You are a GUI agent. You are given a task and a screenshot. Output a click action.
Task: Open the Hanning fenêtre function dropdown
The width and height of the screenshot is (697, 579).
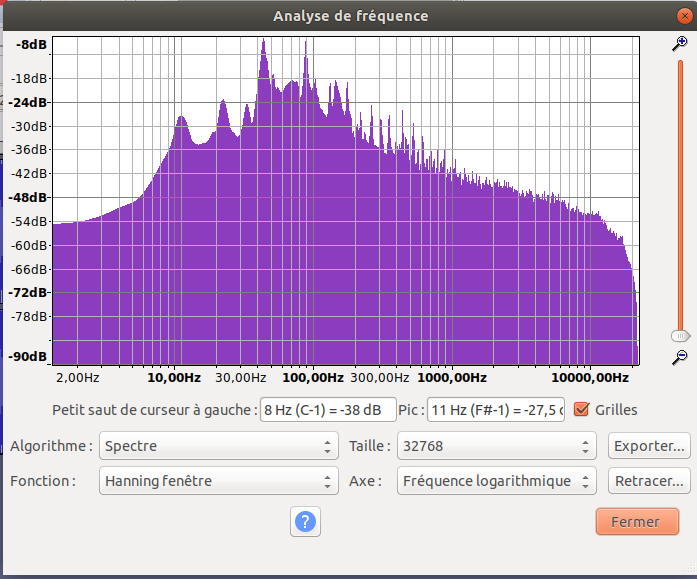tap(219, 481)
